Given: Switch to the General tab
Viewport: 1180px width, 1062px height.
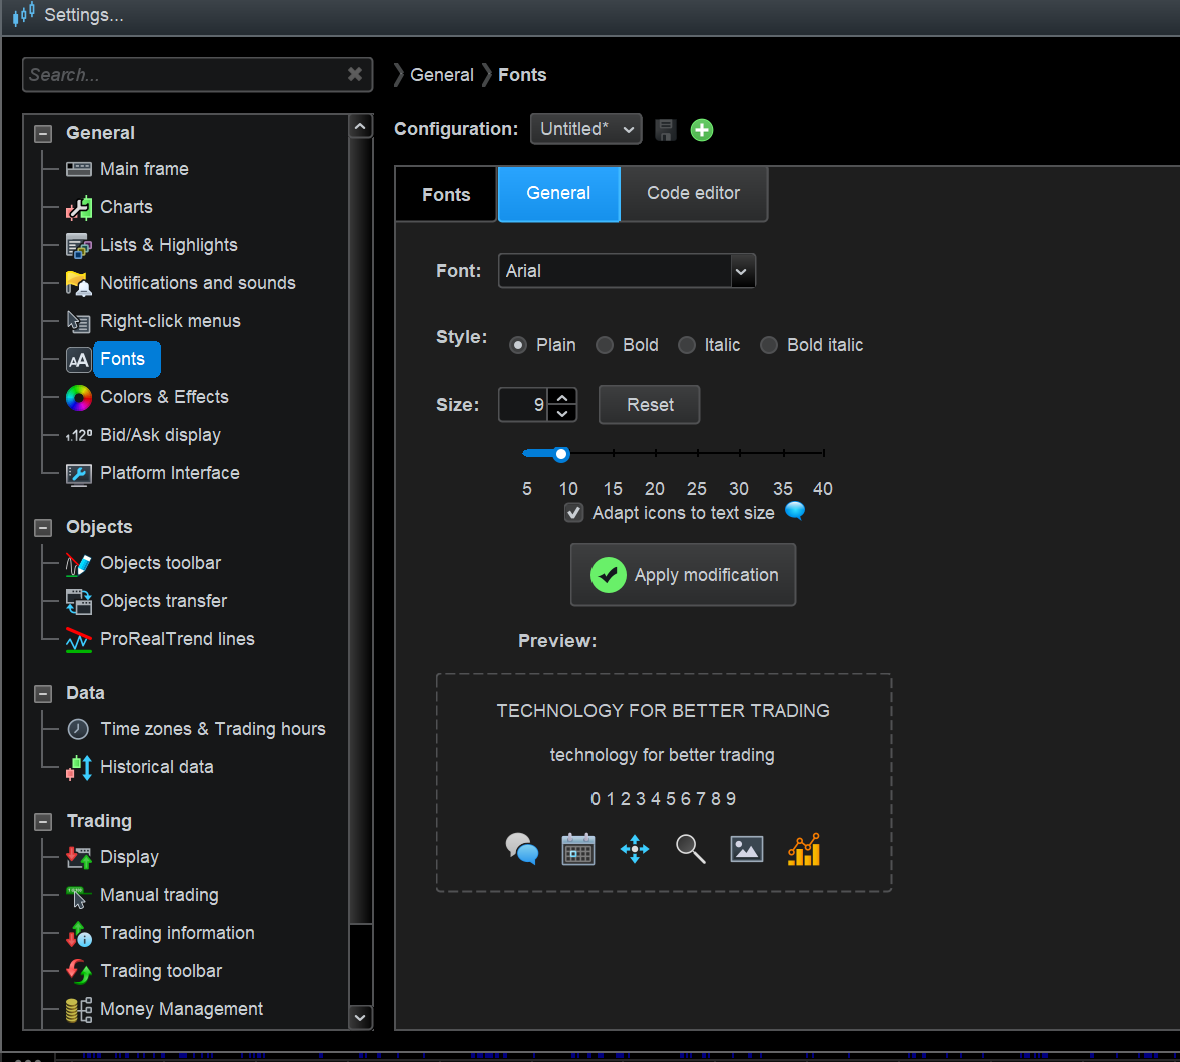Looking at the screenshot, I should [558, 193].
